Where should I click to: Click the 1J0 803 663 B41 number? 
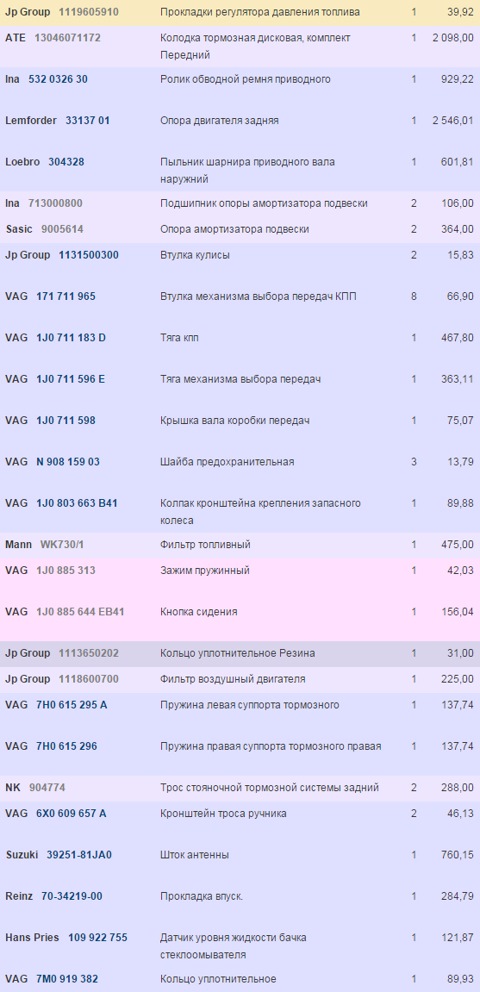point(77,503)
